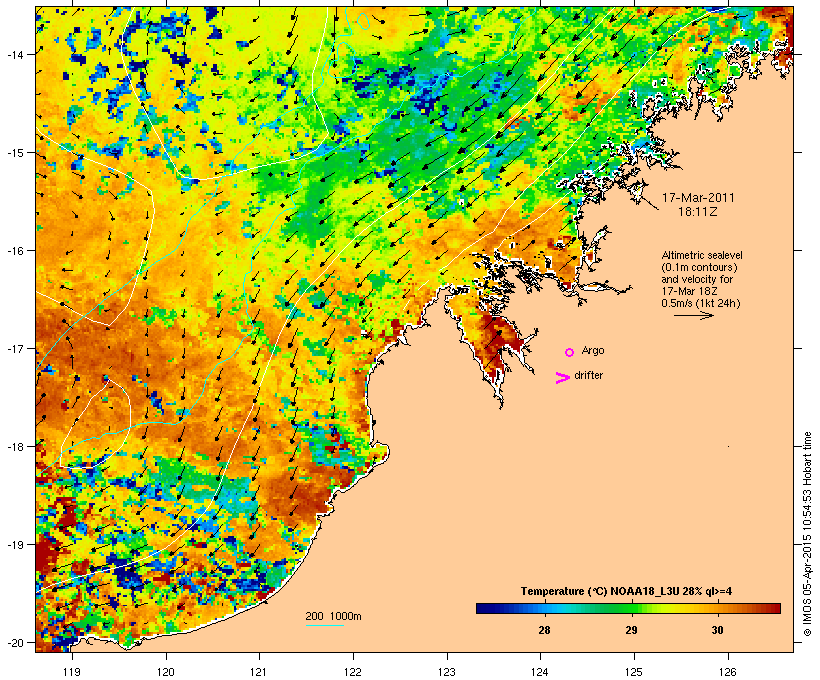The height and width of the screenshot is (680, 820).
Task: Click the velocity scale arrow under 0.5m/s
Action: tap(693, 315)
